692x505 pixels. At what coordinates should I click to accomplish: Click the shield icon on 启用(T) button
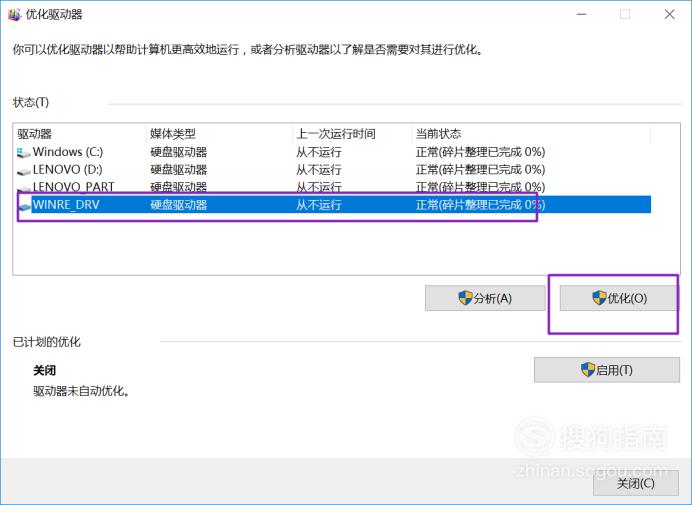(588, 369)
